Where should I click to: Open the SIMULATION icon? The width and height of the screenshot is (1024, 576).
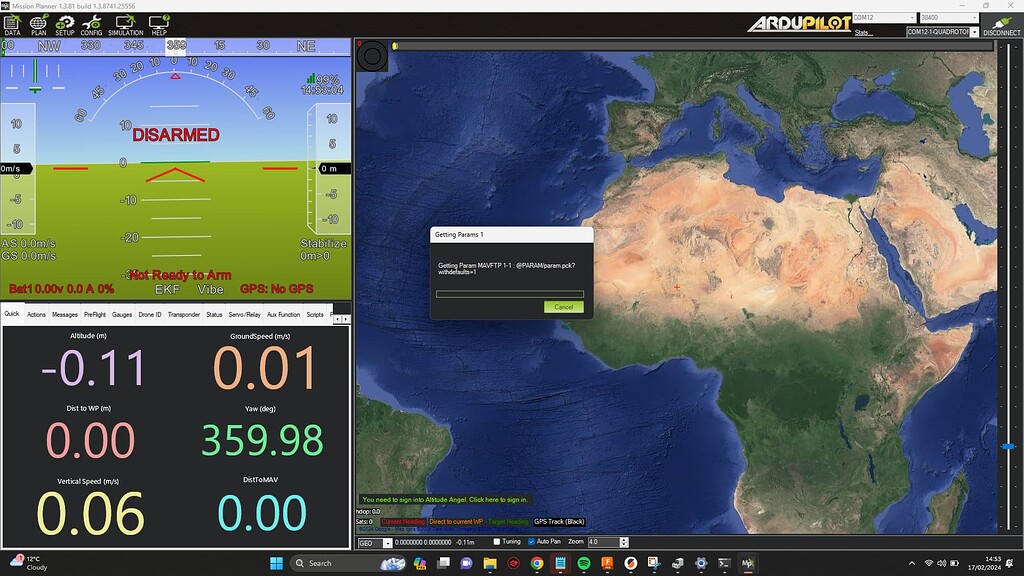[125, 25]
